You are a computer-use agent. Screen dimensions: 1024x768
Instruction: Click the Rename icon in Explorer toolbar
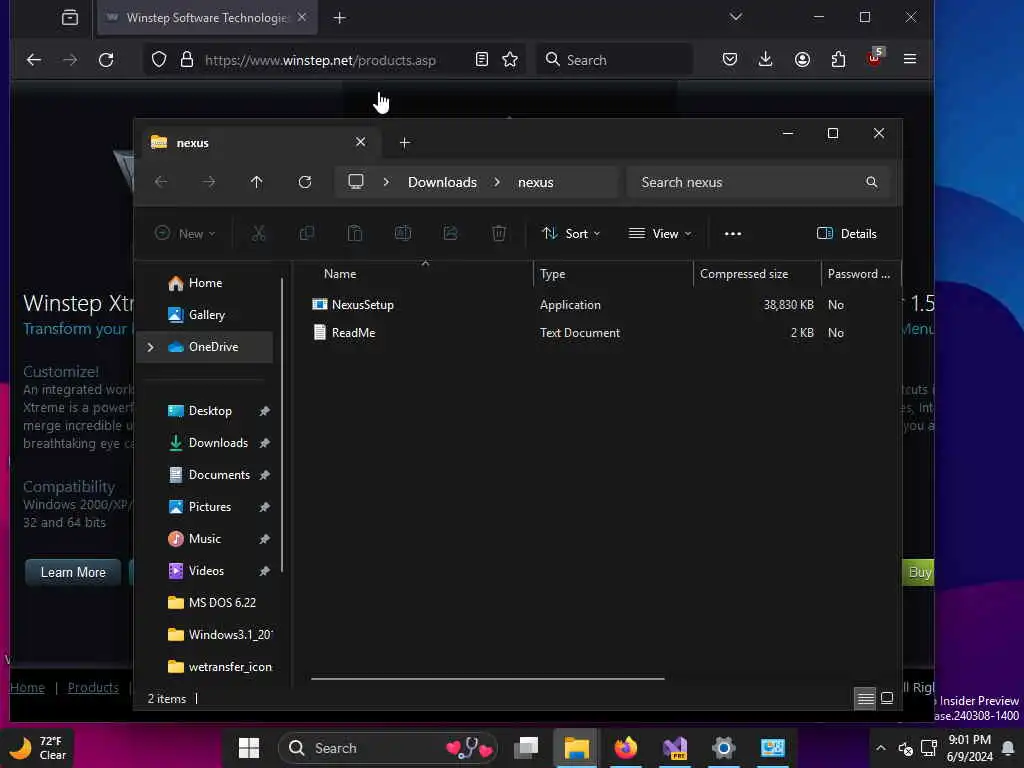tap(403, 233)
